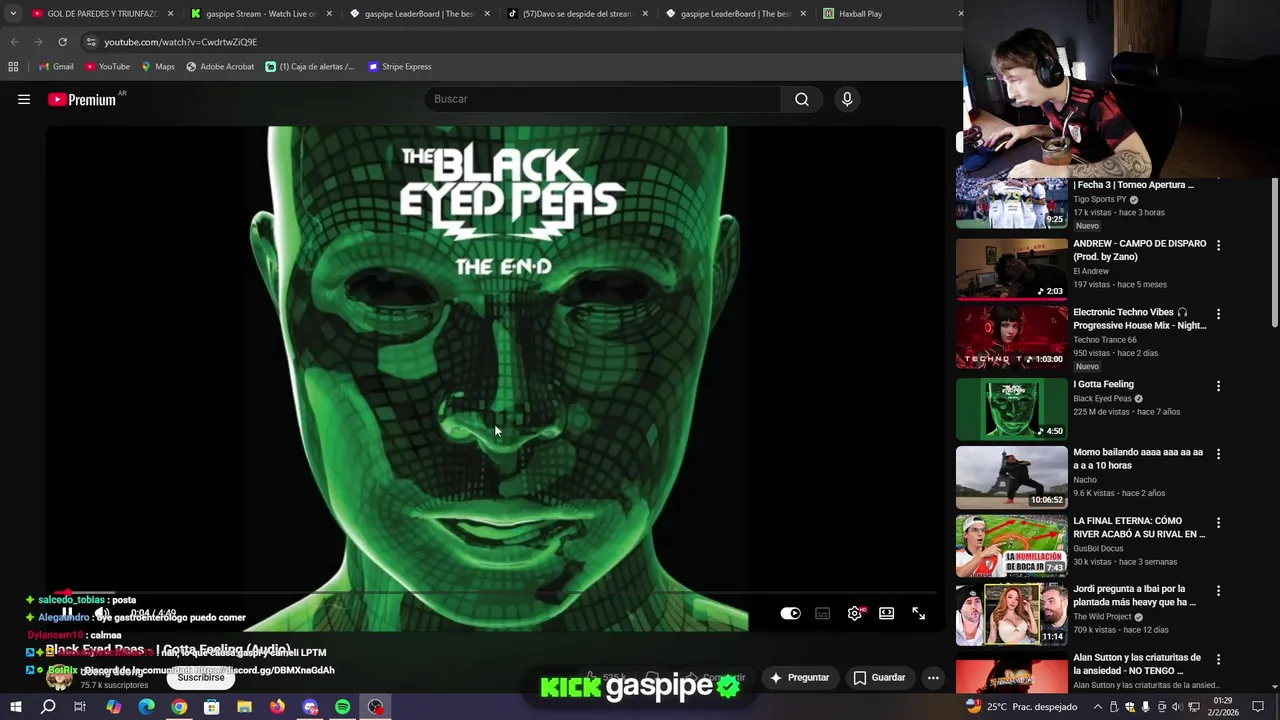Close the gaspipe Stream tab
The height and width of the screenshot is (720, 1280).
click(x=329, y=14)
